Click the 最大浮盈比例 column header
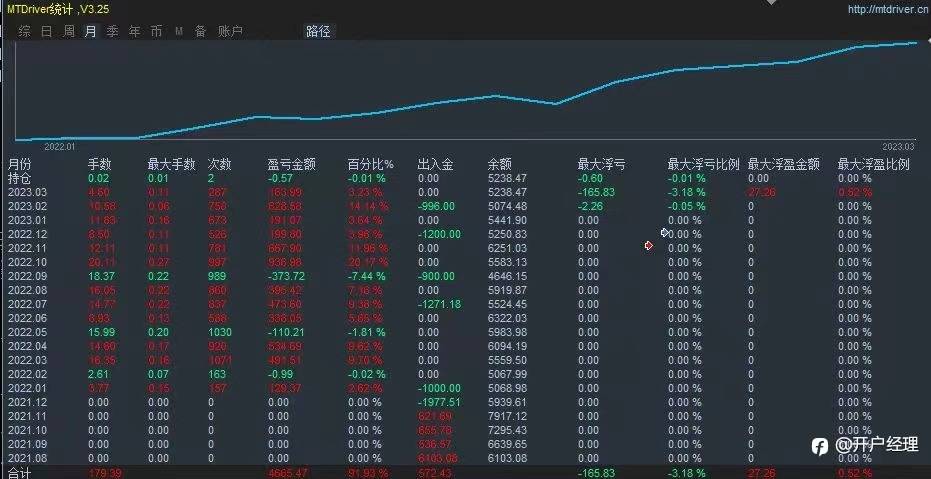The height and width of the screenshot is (479, 931). 873,164
